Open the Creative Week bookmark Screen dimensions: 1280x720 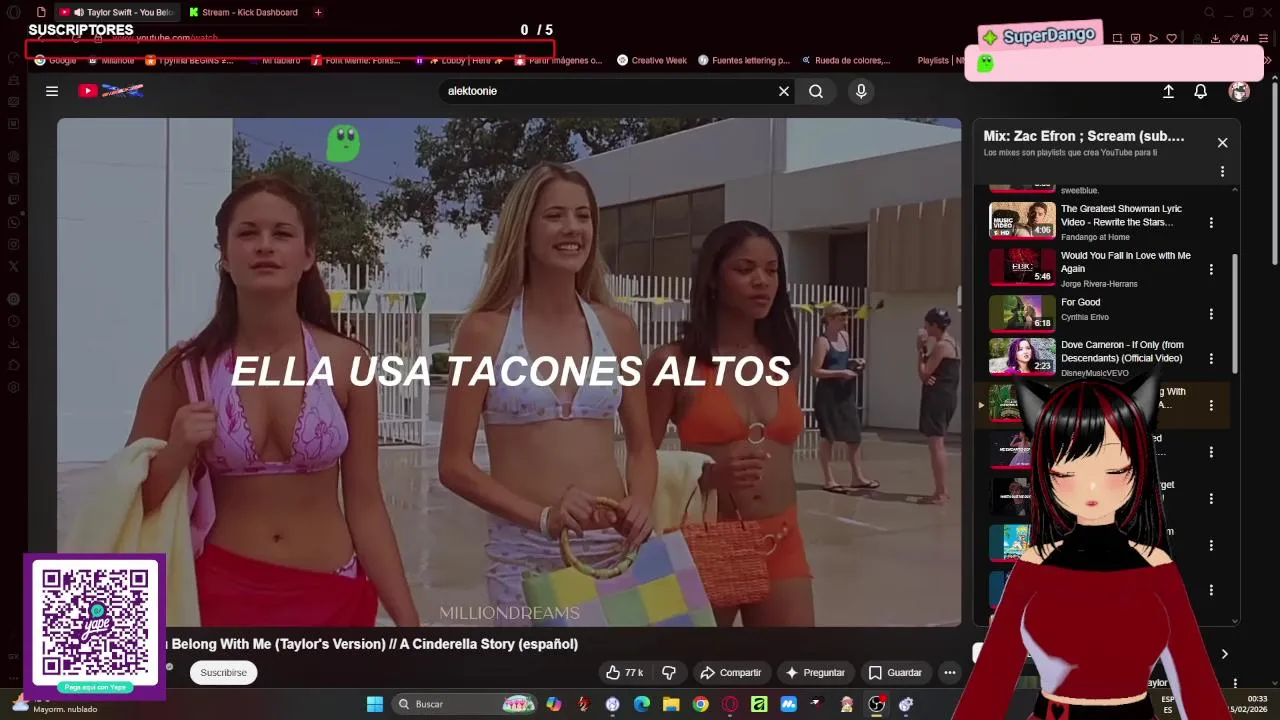652,60
